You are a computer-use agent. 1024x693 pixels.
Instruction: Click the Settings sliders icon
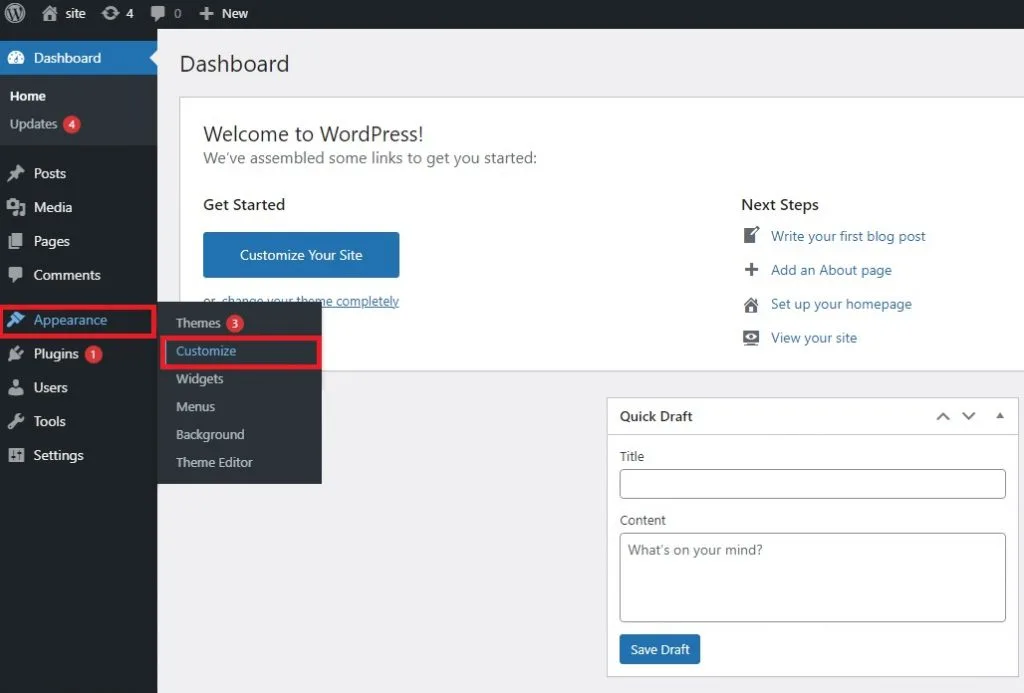[x=16, y=455]
